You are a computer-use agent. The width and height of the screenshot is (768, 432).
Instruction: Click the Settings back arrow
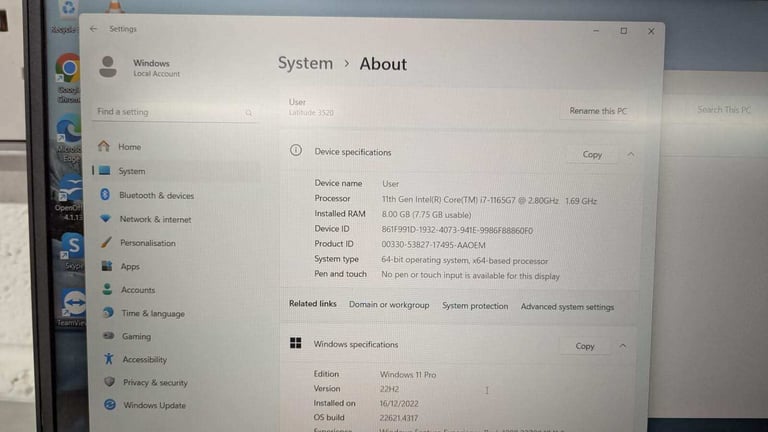[94, 29]
